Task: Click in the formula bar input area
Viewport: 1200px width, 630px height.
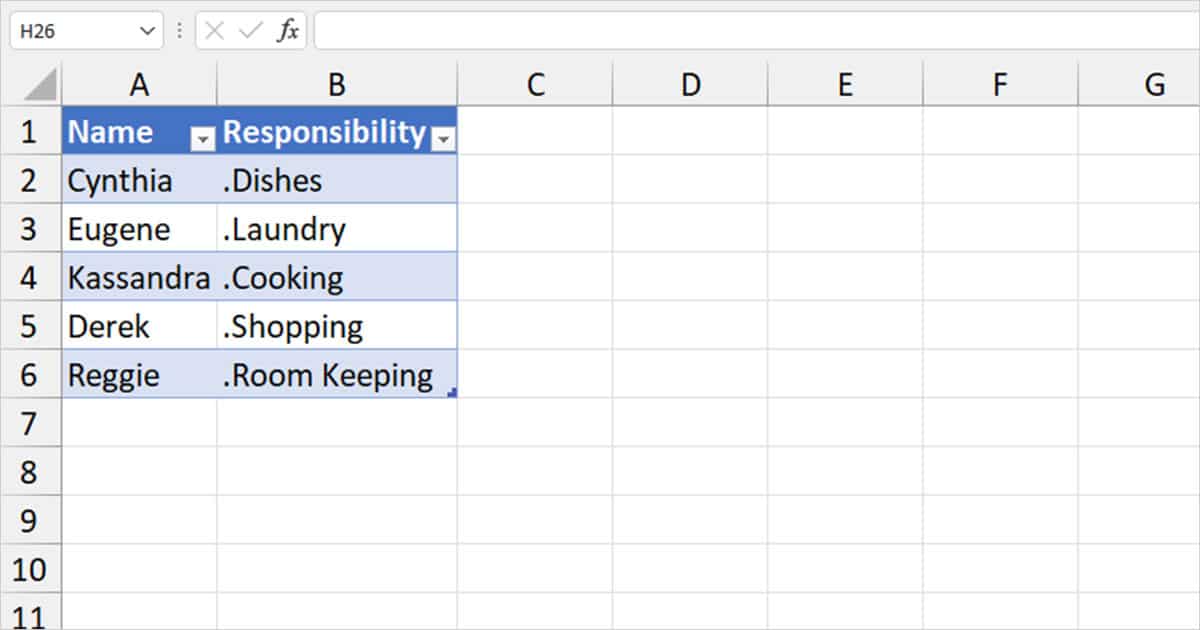Action: (750, 31)
